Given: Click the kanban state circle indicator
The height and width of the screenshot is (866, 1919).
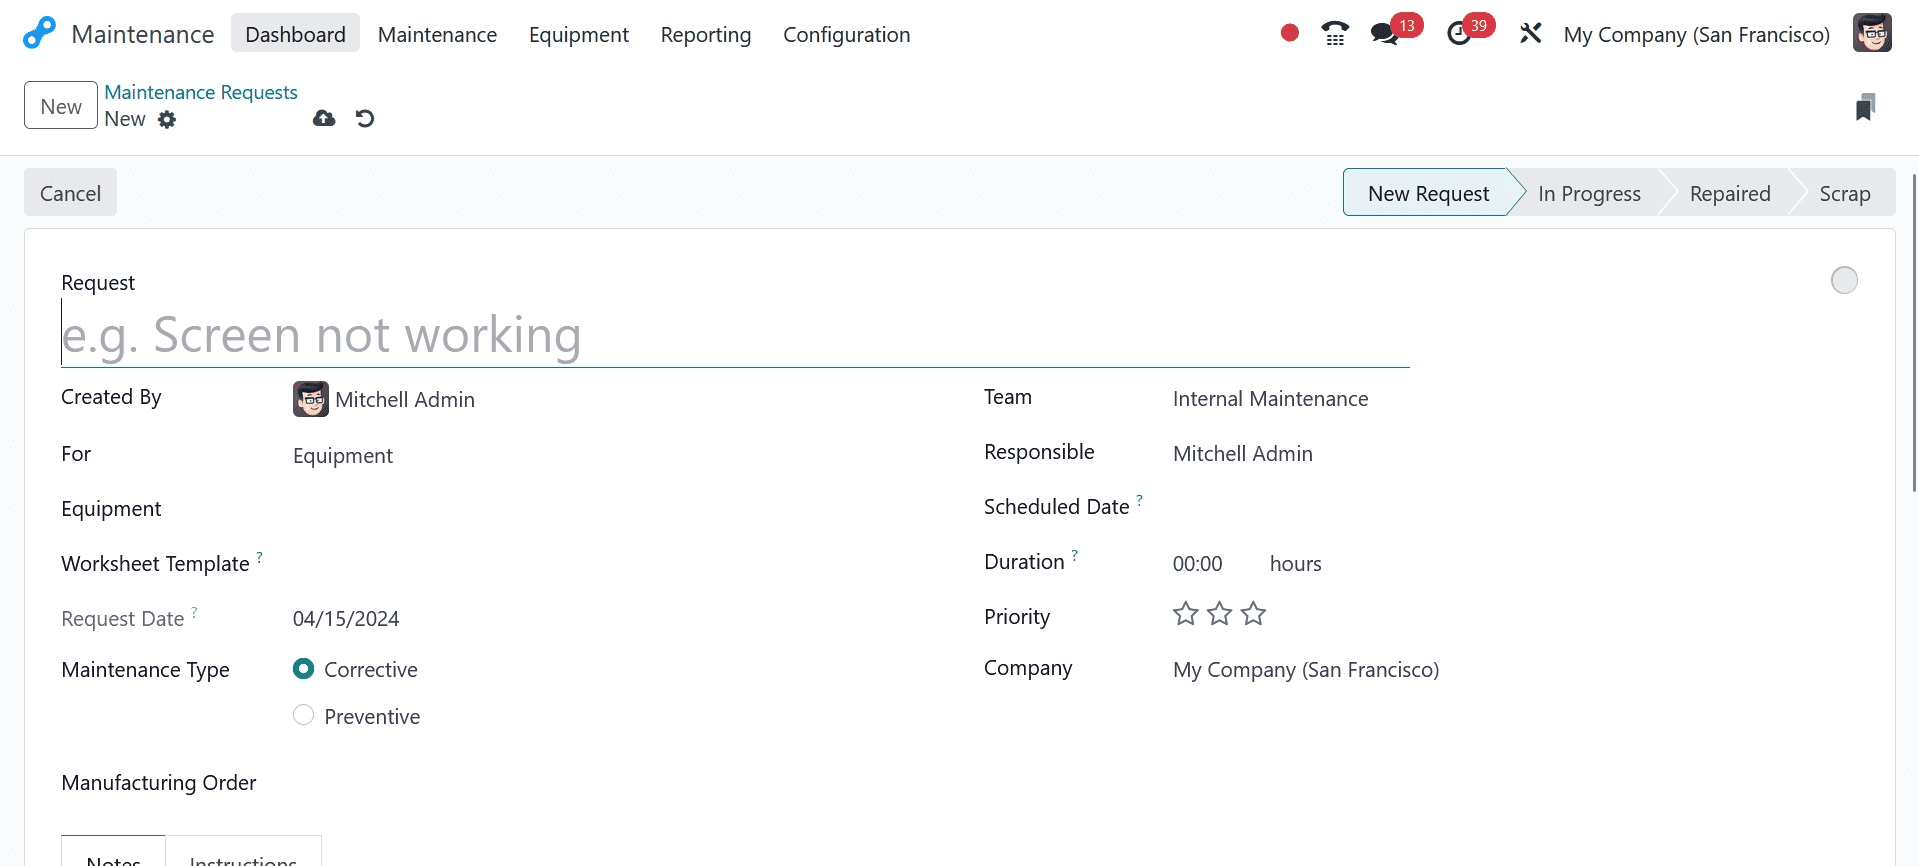Looking at the screenshot, I should click(1844, 280).
